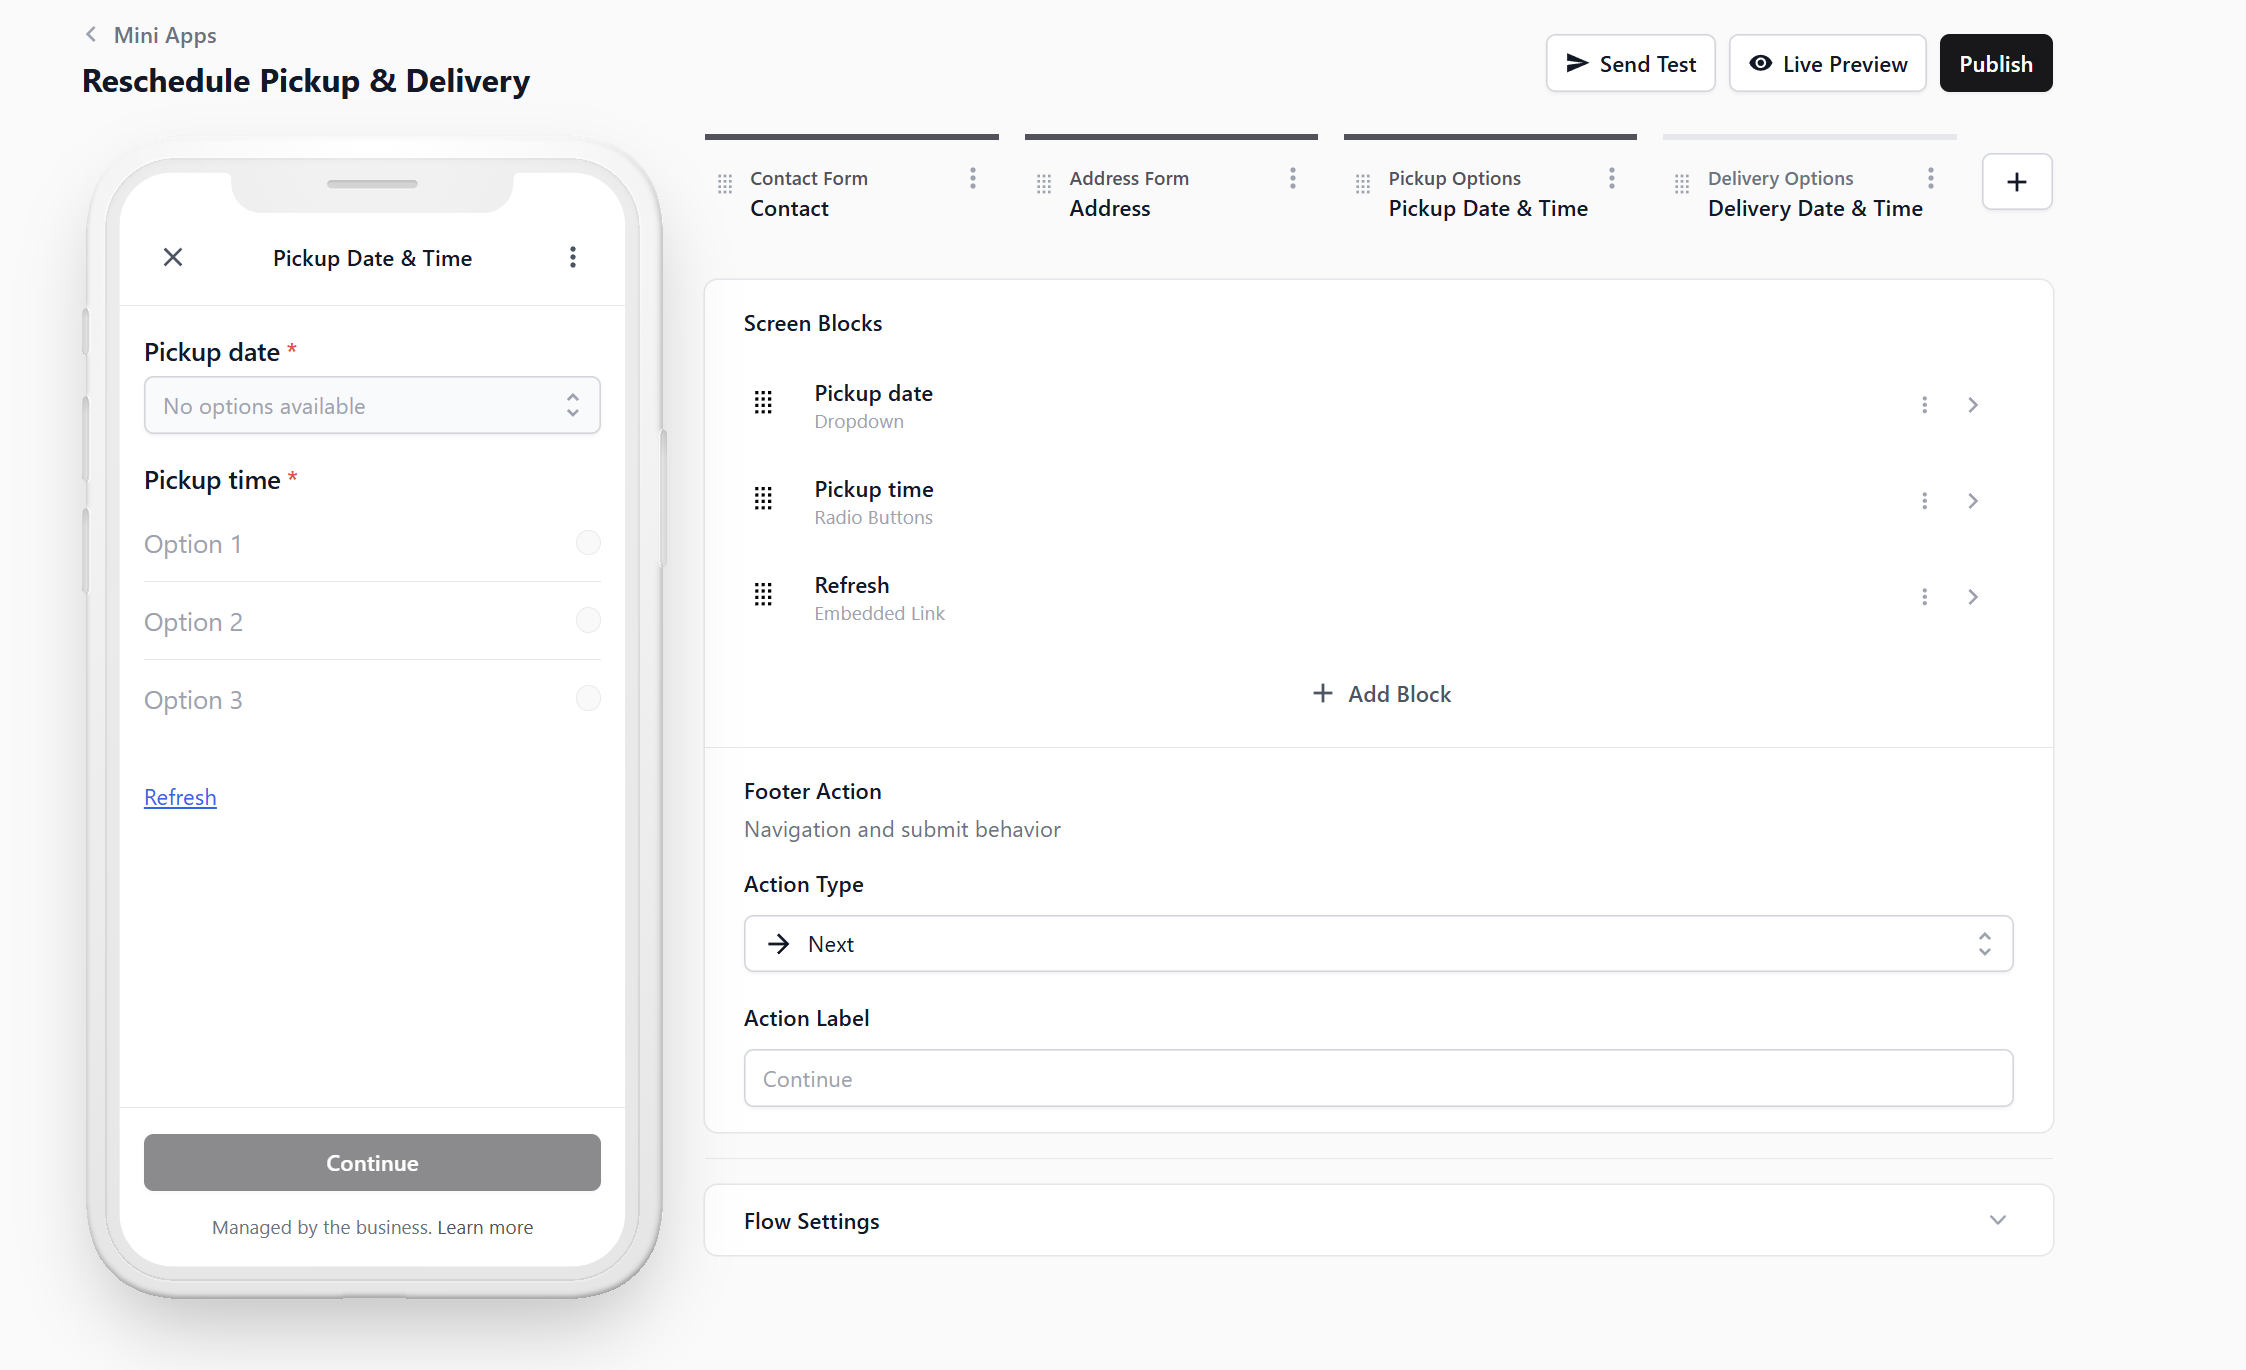The image size is (2246, 1370).
Task: Open the Pickup date dropdown in the preview
Action: tap(372, 406)
